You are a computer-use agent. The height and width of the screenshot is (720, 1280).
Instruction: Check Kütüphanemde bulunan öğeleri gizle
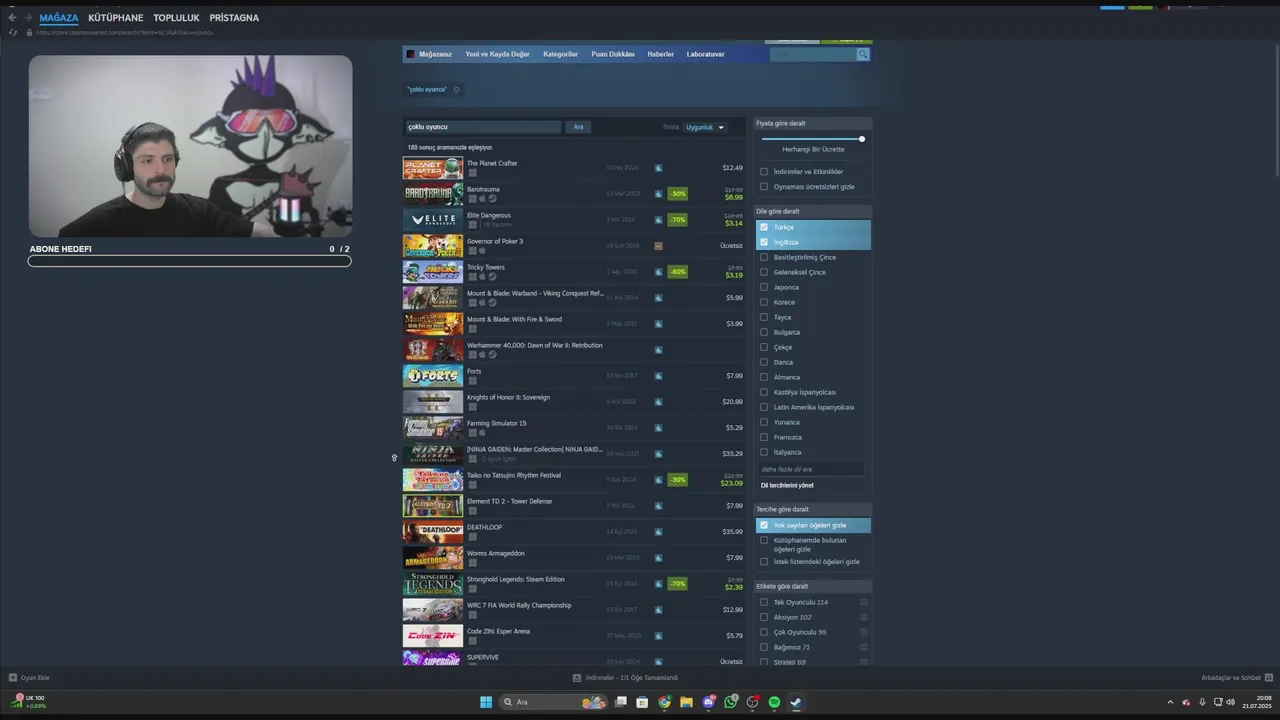click(x=764, y=540)
